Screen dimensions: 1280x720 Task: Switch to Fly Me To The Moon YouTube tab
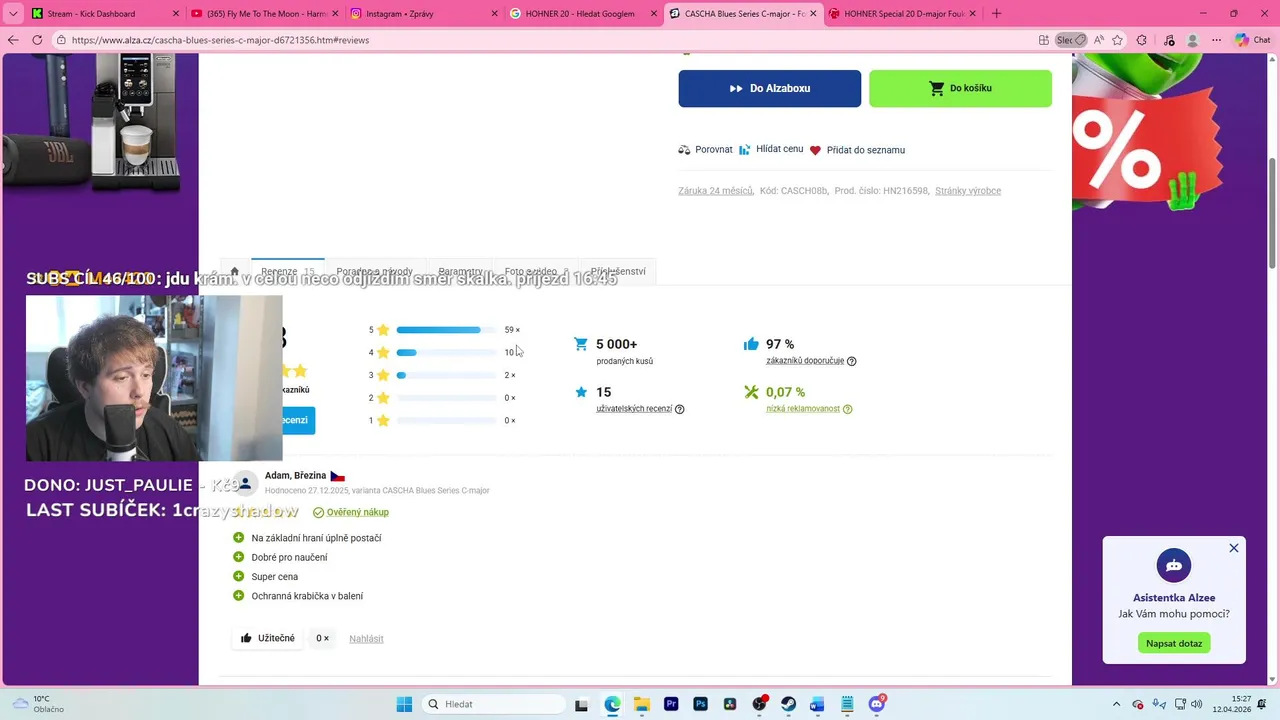pyautogui.click(x=265, y=14)
